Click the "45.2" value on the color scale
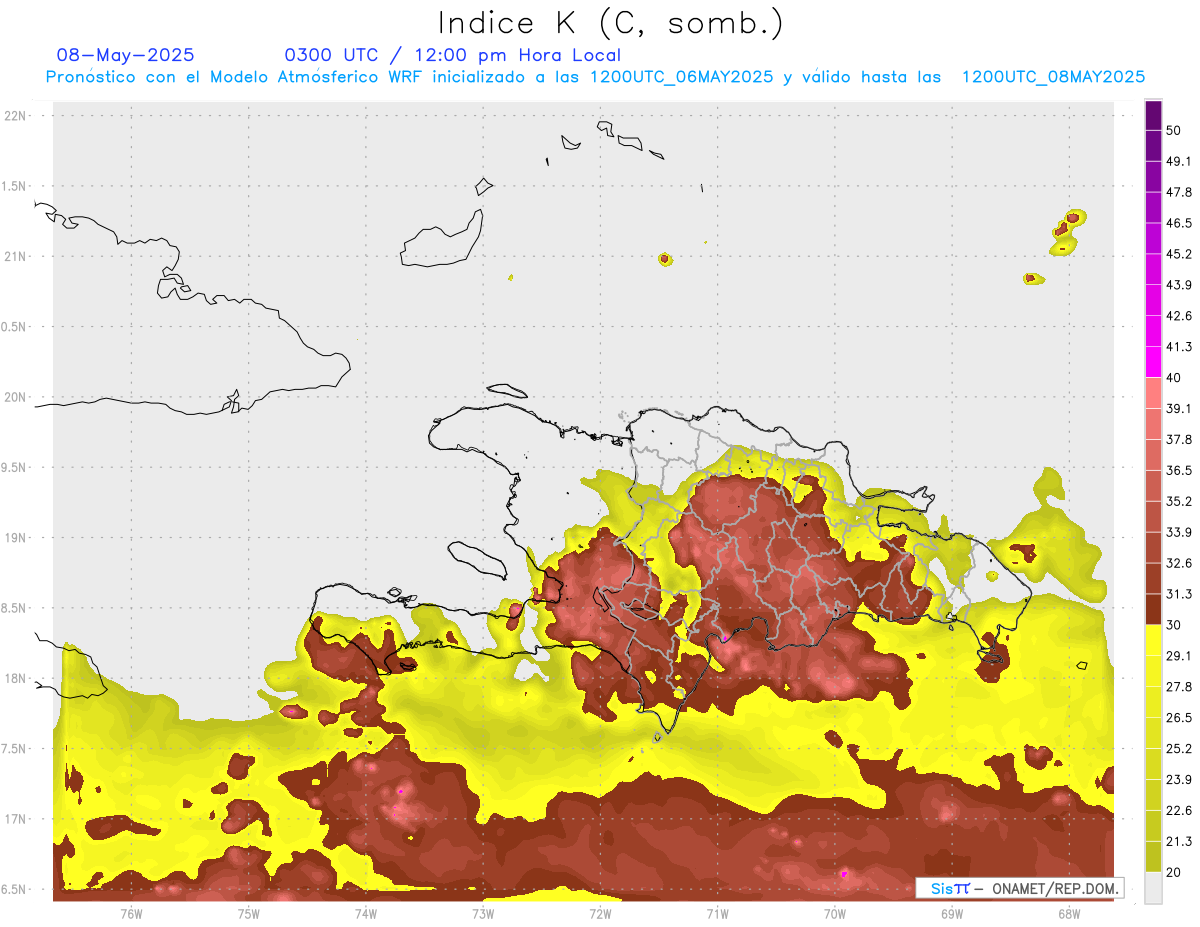The width and height of the screenshot is (1200, 927). pos(1179,254)
